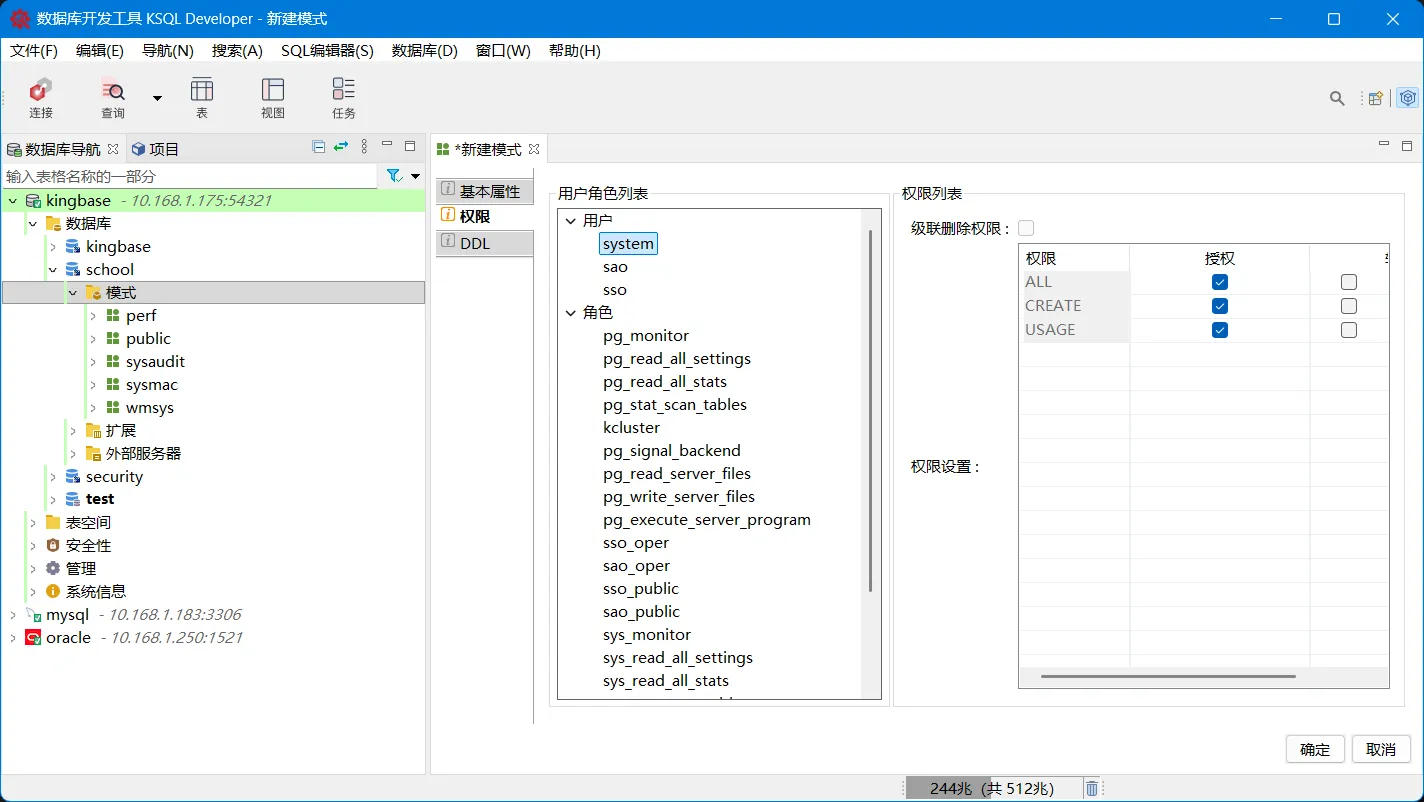Open the search magnifier at top right
Screen dimensions: 1424x802
[x=1337, y=98]
